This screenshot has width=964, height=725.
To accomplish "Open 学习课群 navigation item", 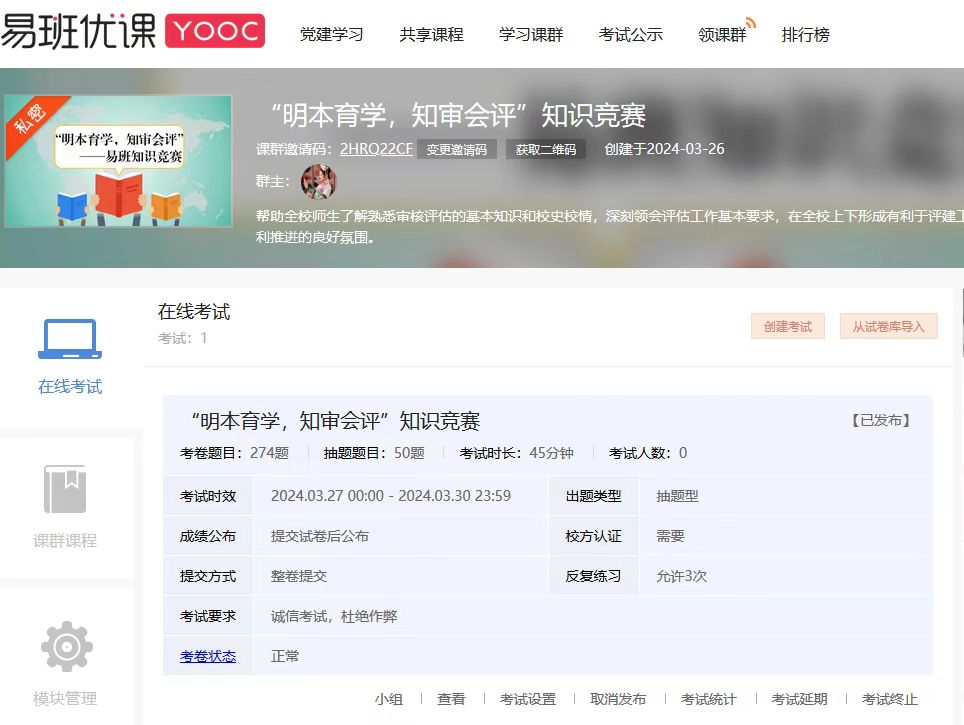I will click(x=531, y=34).
